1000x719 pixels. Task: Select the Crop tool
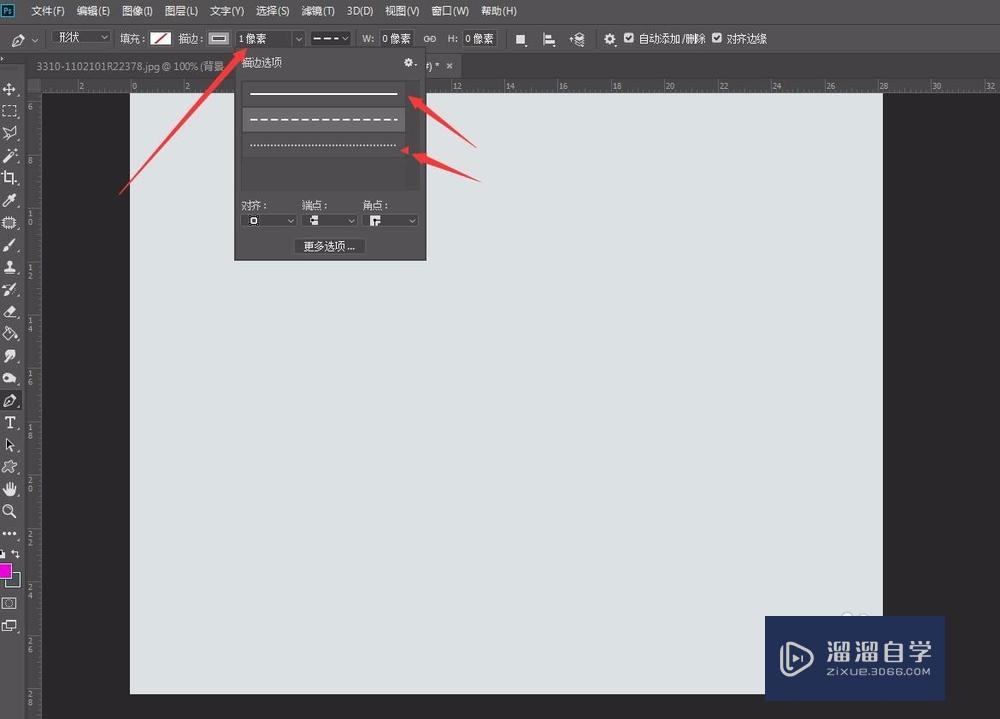(x=10, y=178)
